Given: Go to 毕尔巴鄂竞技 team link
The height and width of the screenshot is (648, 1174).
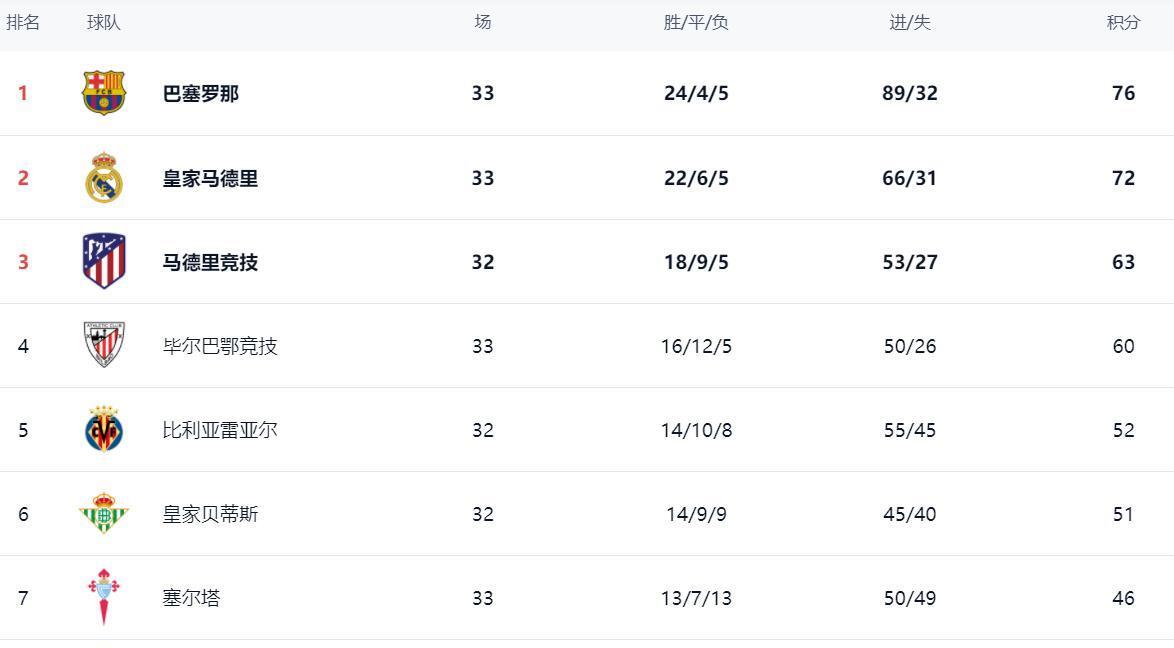Looking at the screenshot, I should [x=220, y=346].
